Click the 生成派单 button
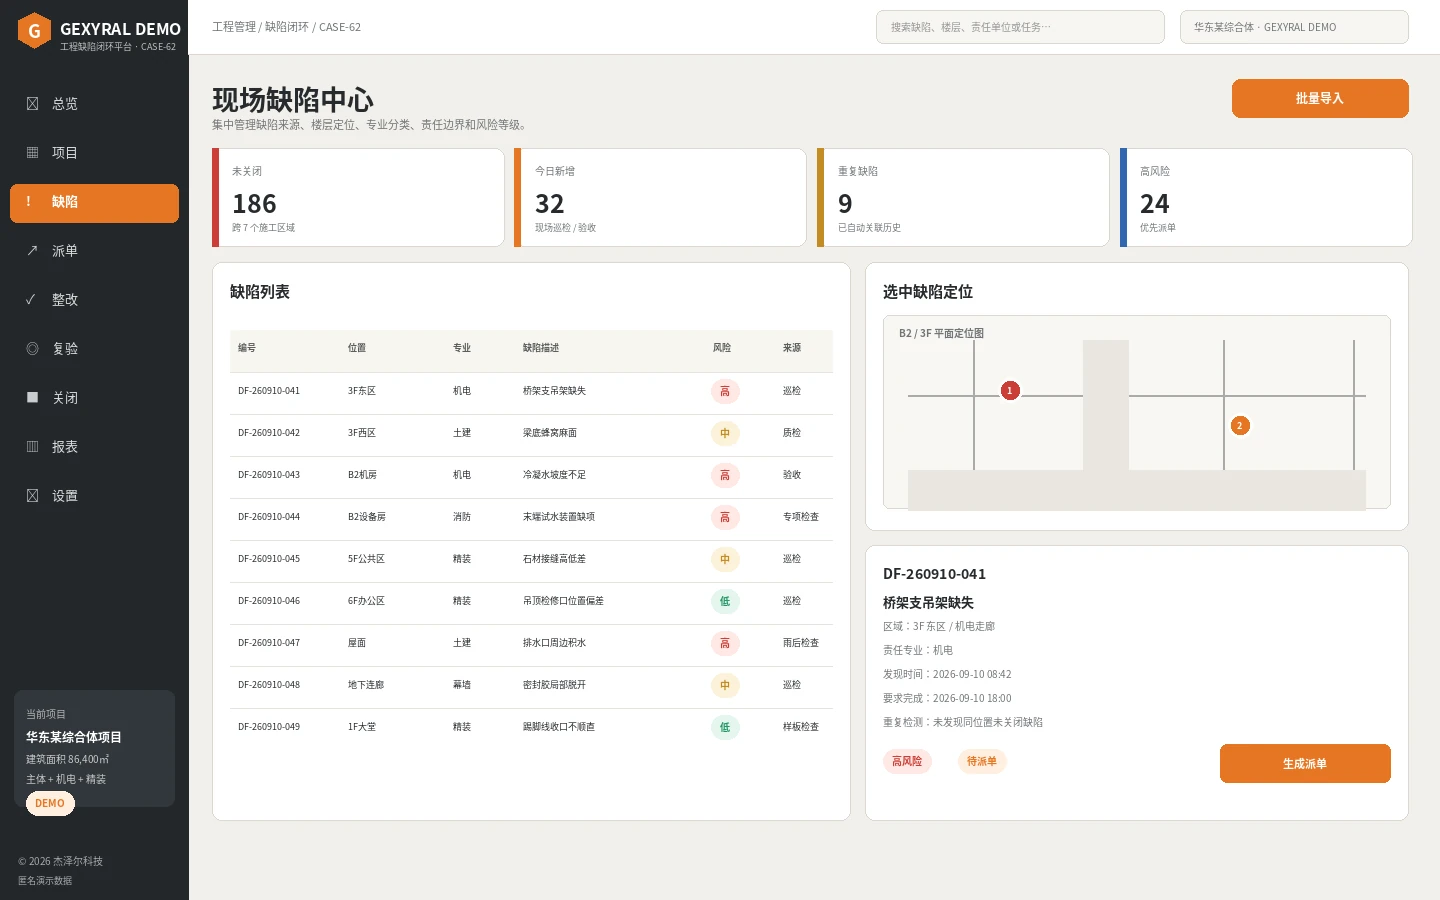 [x=1305, y=763]
